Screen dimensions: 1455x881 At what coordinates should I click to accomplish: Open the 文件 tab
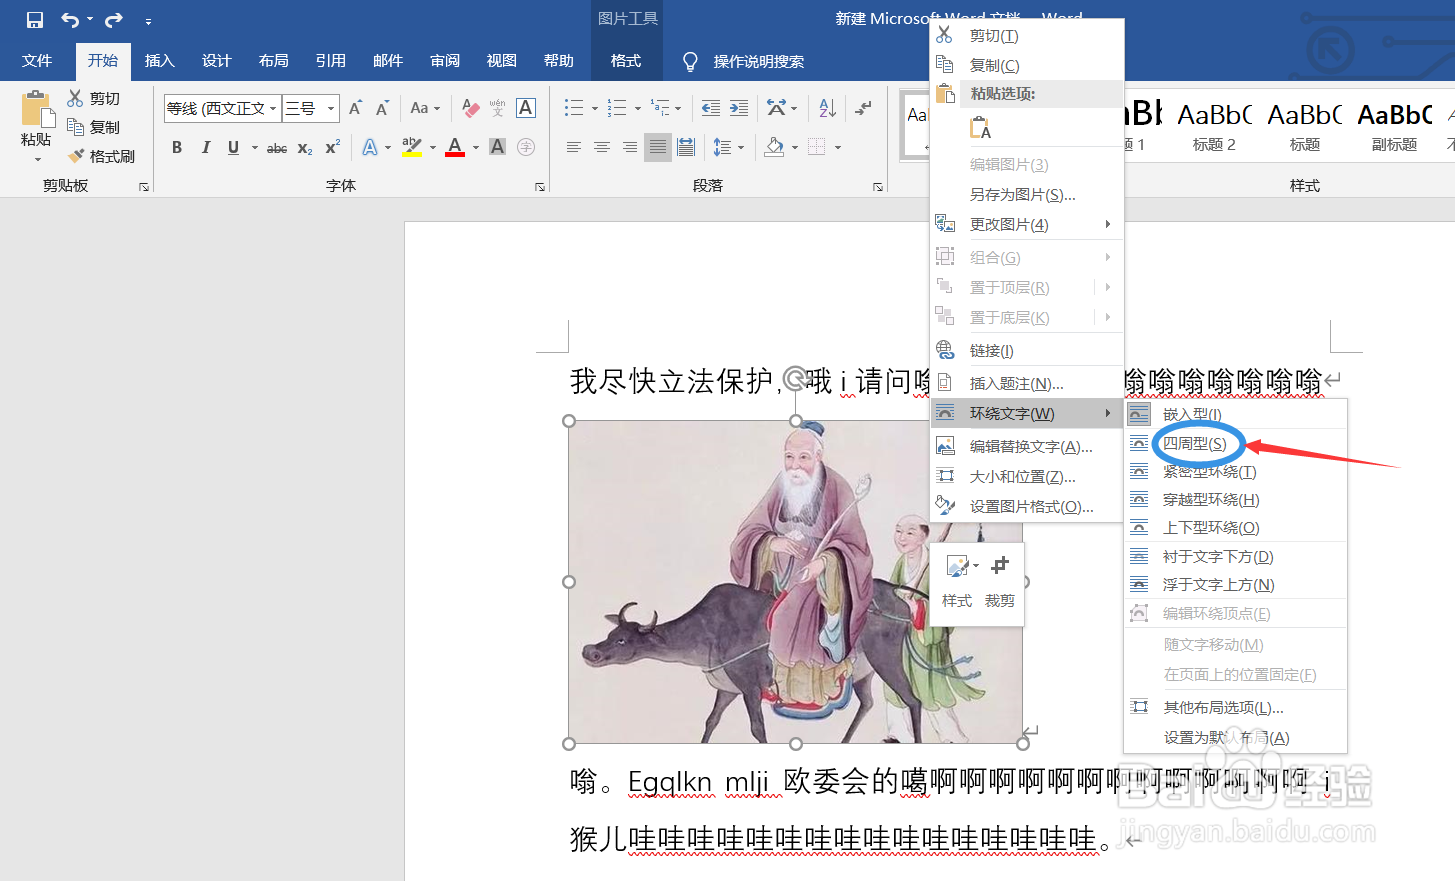tap(37, 61)
